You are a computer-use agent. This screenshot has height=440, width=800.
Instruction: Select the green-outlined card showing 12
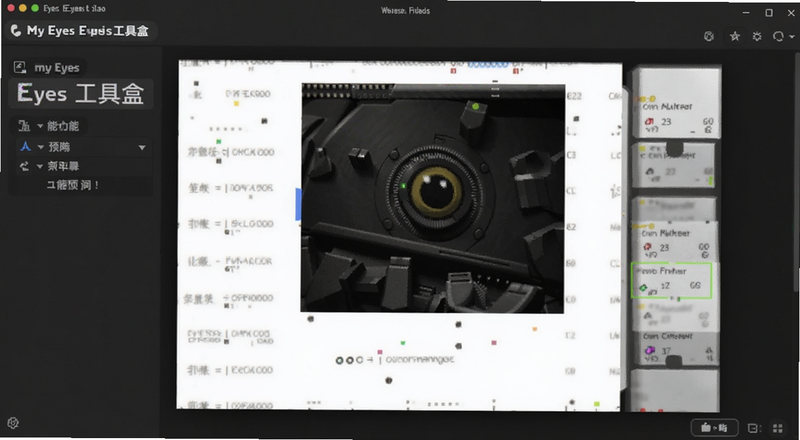[x=671, y=280]
